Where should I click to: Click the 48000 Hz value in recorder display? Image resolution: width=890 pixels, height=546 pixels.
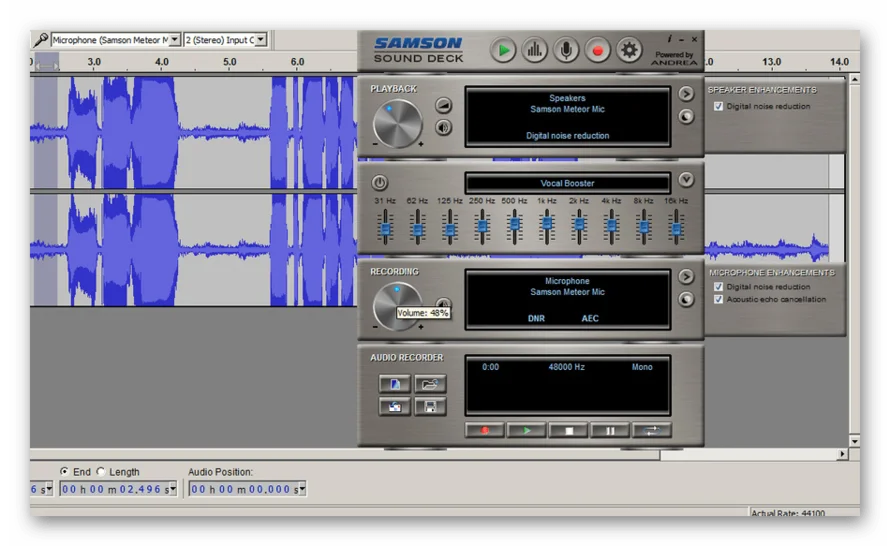tap(566, 367)
